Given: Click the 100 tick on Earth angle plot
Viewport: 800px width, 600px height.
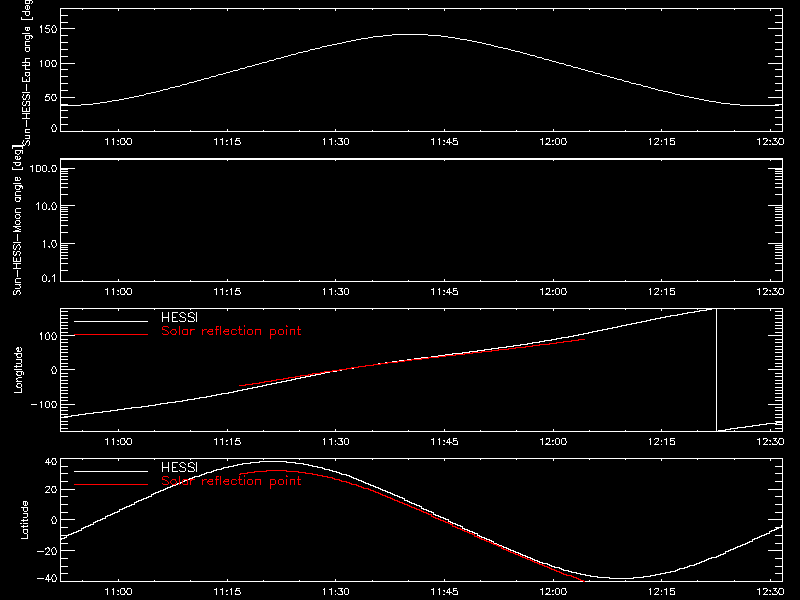Looking at the screenshot, I should [x=48, y=64].
